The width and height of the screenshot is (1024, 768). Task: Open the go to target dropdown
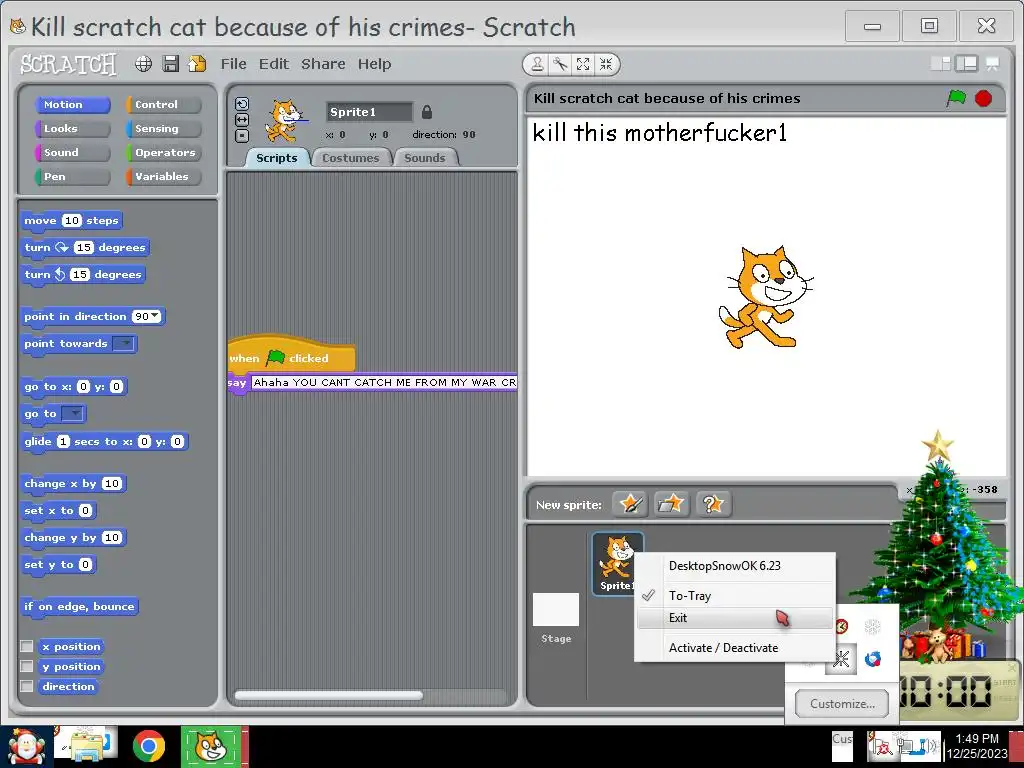(72, 413)
